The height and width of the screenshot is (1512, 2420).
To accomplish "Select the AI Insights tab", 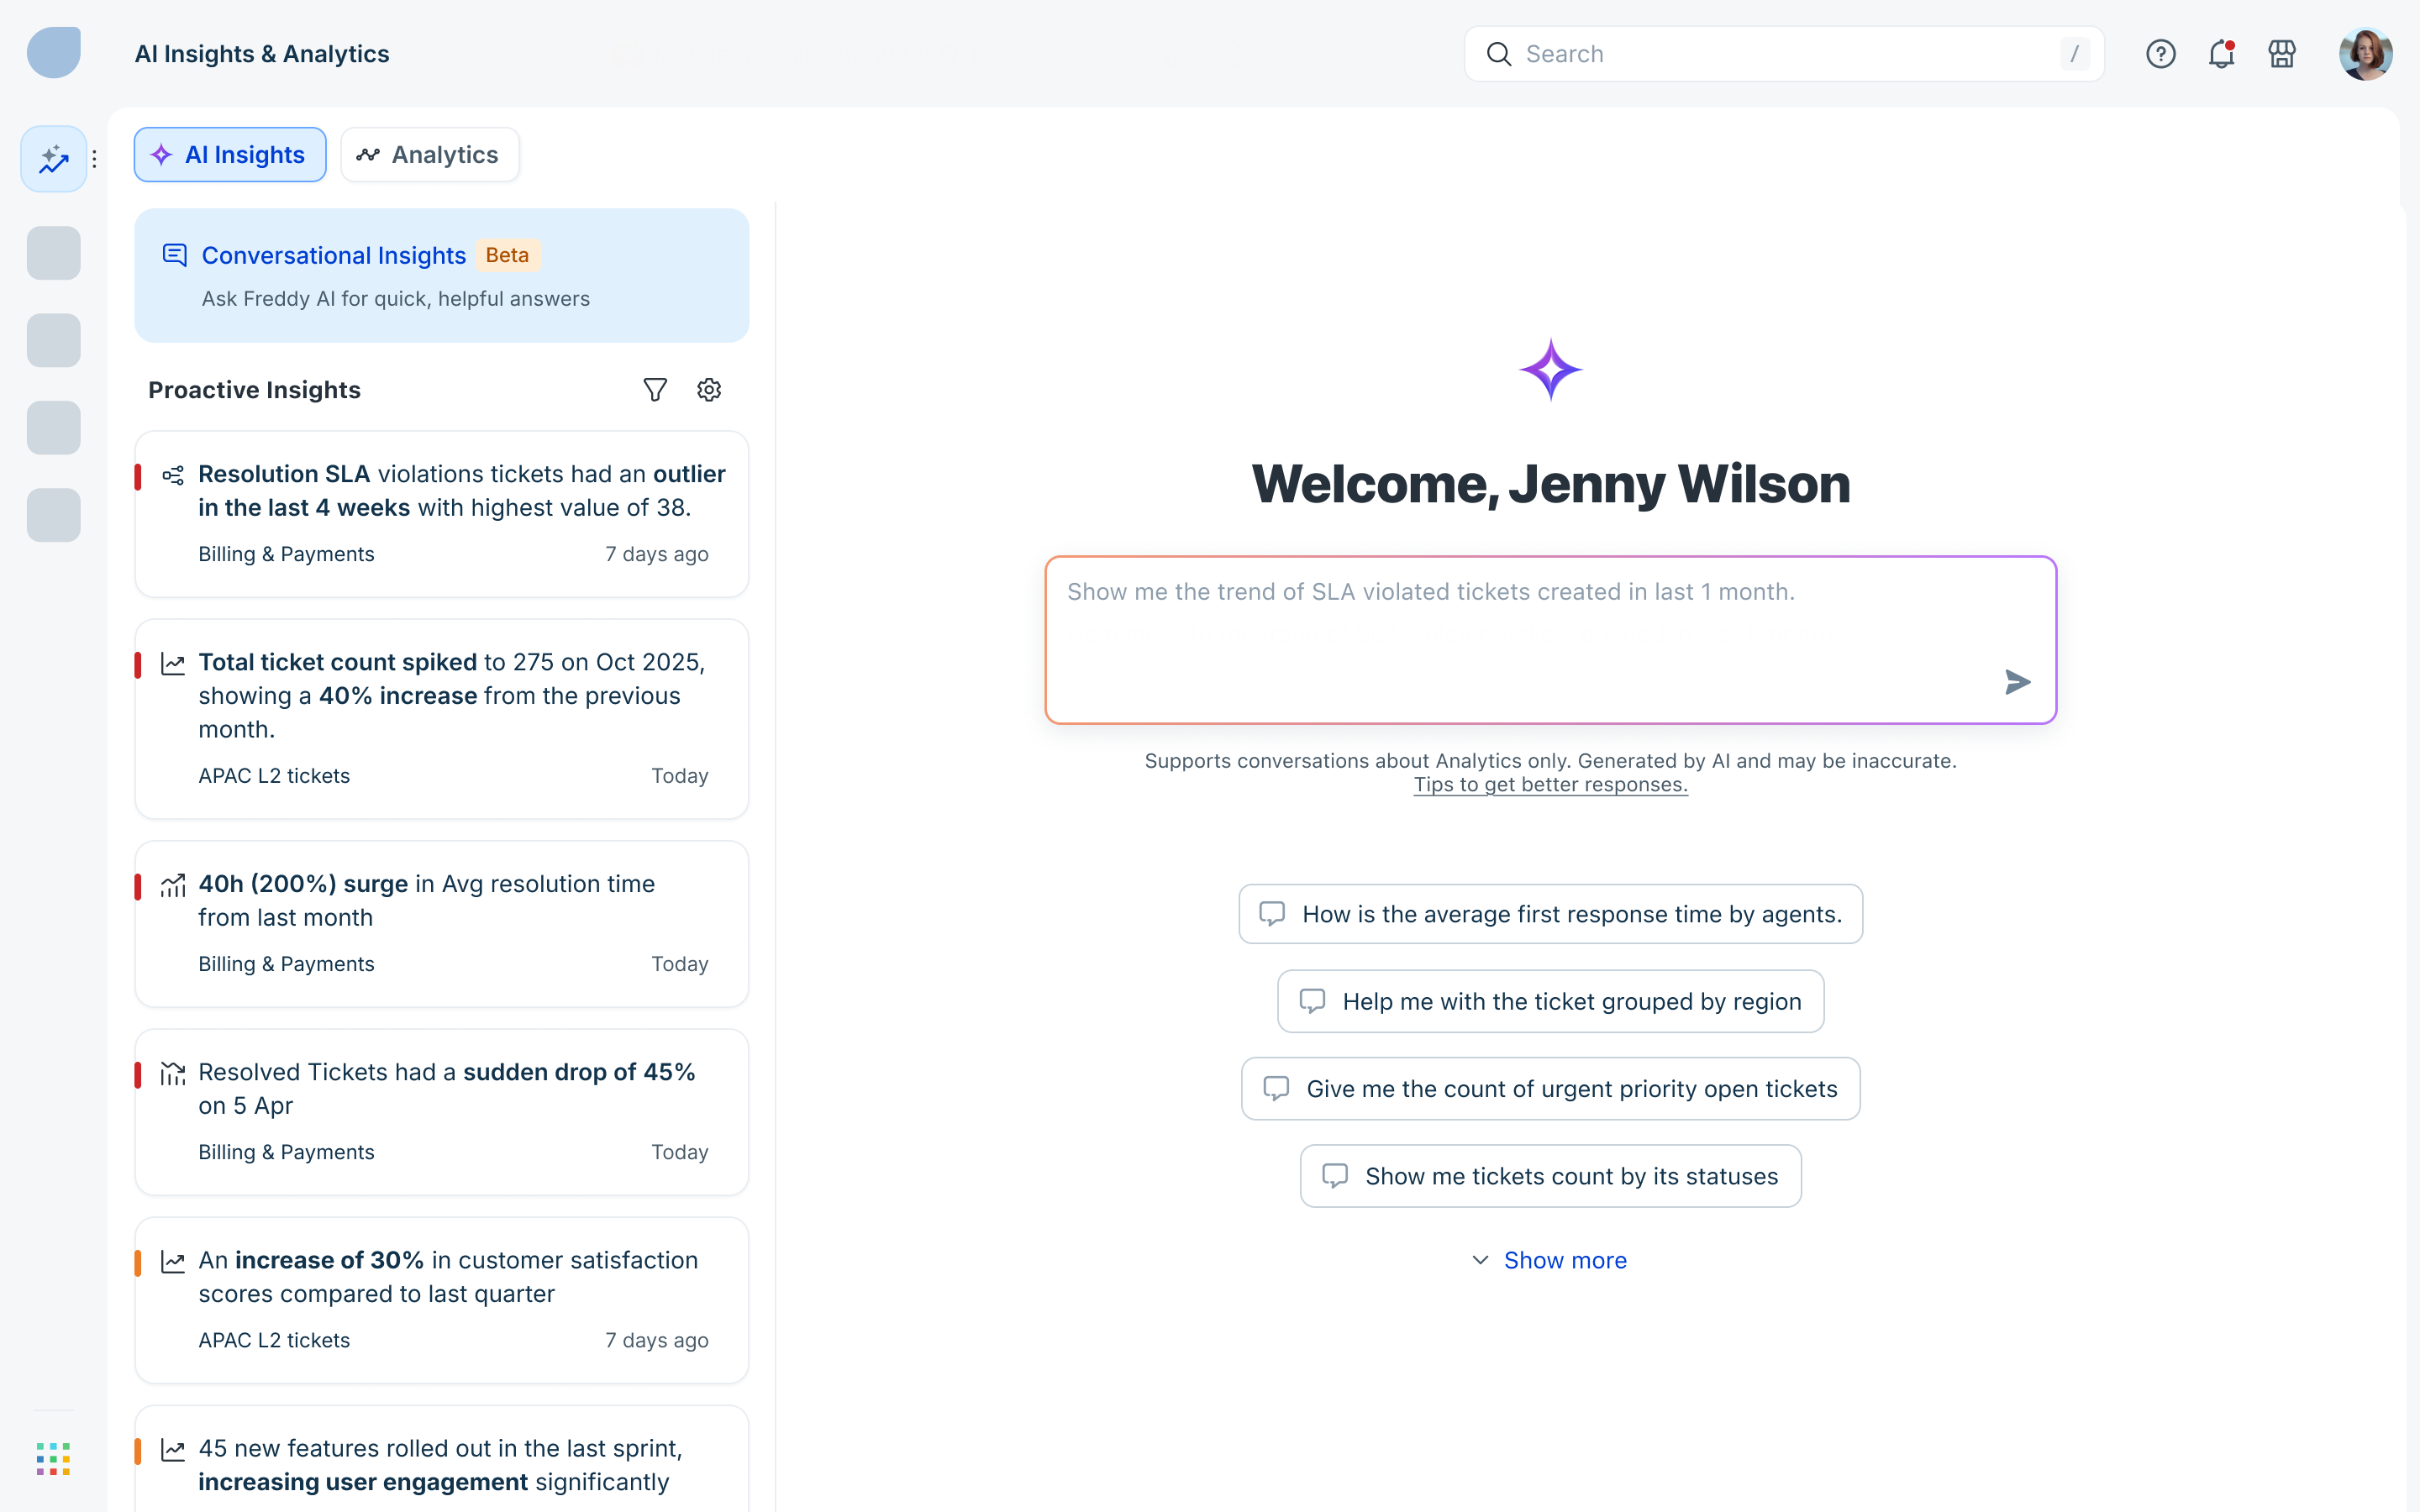I will pyautogui.click(x=230, y=155).
